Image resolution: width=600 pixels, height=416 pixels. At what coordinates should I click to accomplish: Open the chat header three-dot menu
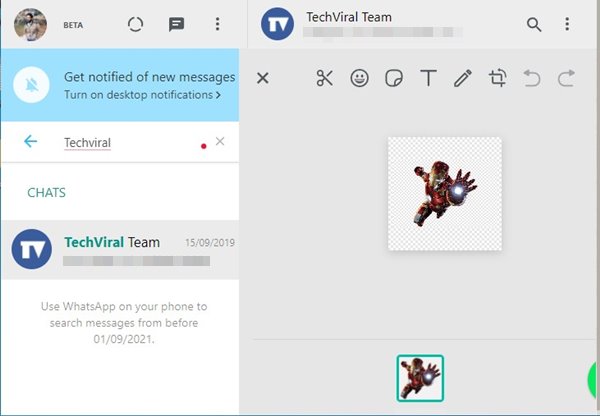567,24
